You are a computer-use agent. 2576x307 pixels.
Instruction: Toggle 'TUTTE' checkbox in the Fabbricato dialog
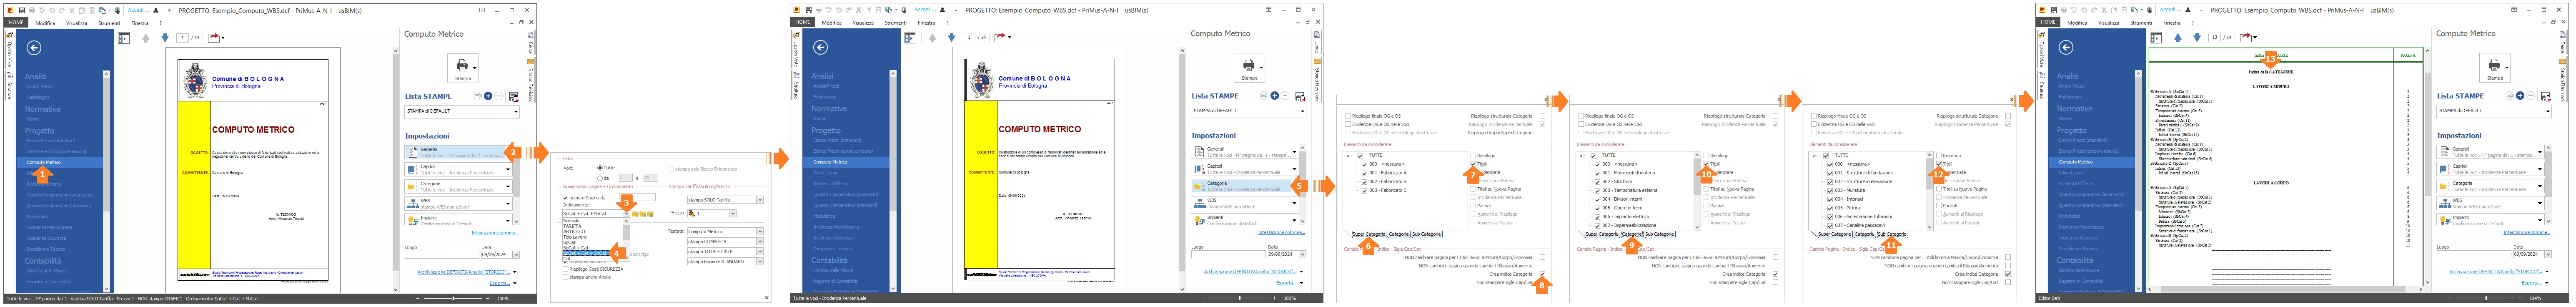pyautogui.click(x=1361, y=156)
